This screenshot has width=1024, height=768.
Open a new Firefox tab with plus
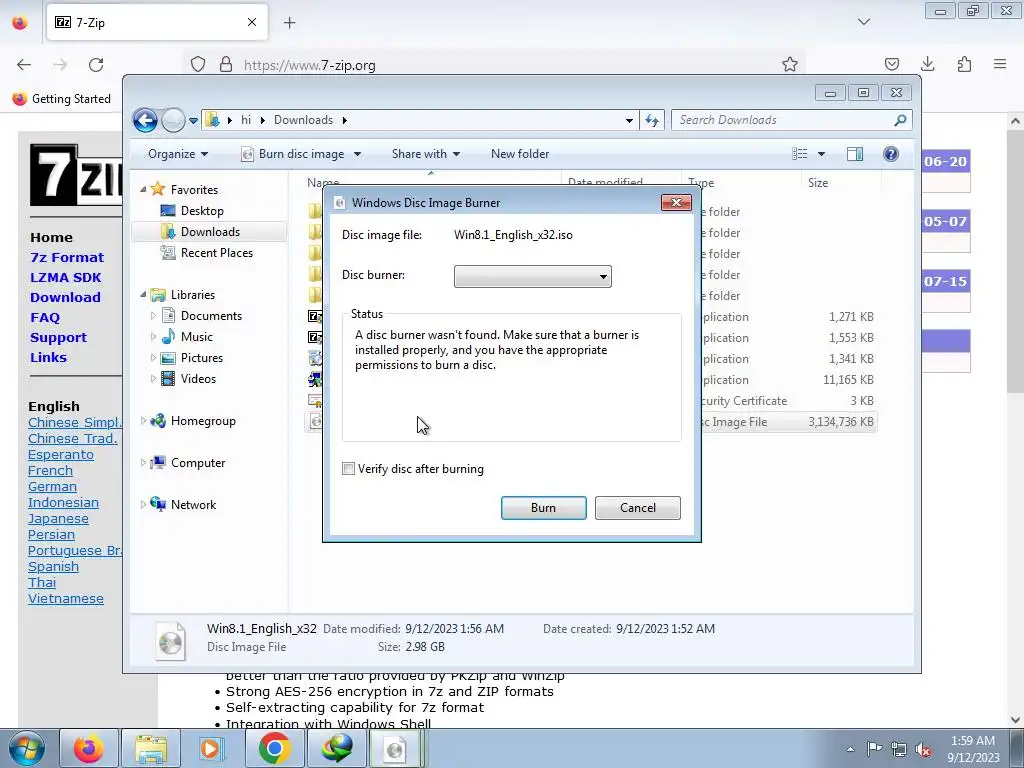(x=289, y=23)
